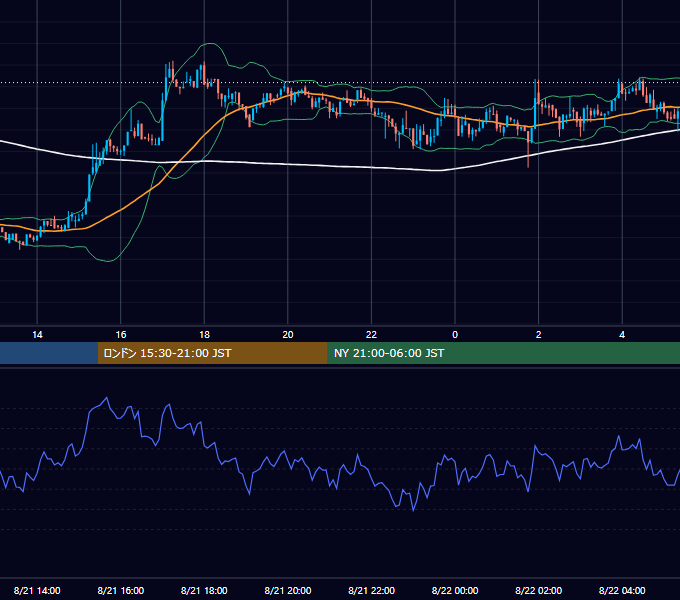Click the '8/22 04:00' label on oscillator axis
This screenshot has width=680, height=600.
pyautogui.click(x=622, y=590)
